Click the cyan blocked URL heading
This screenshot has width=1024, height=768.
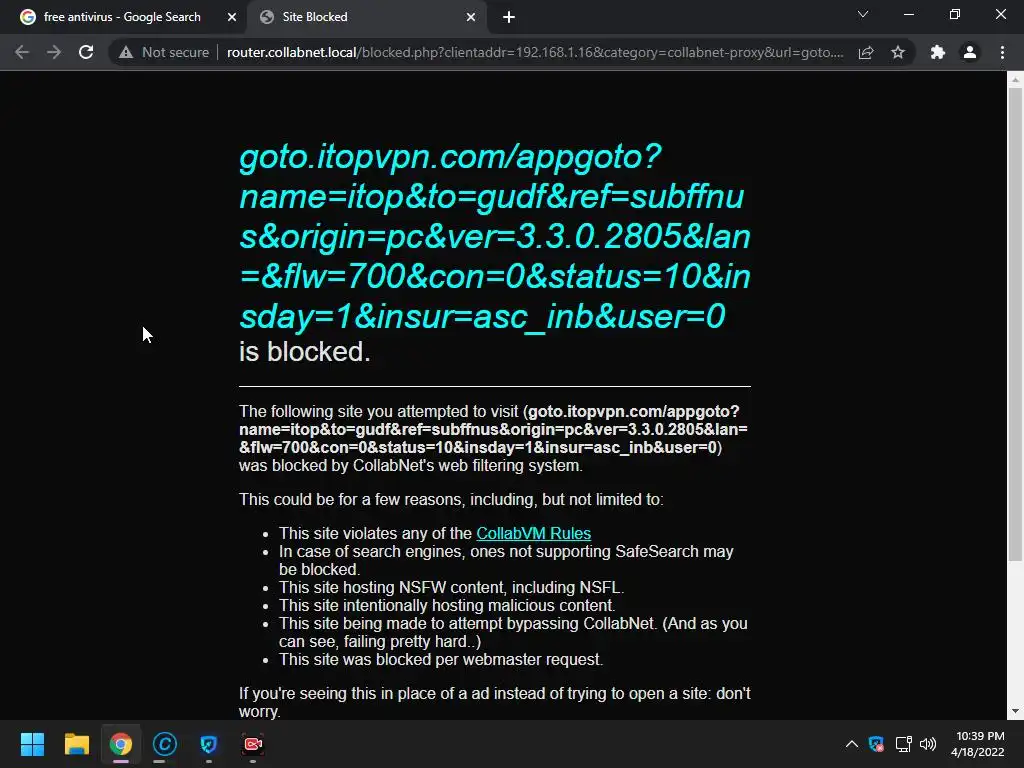[494, 236]
